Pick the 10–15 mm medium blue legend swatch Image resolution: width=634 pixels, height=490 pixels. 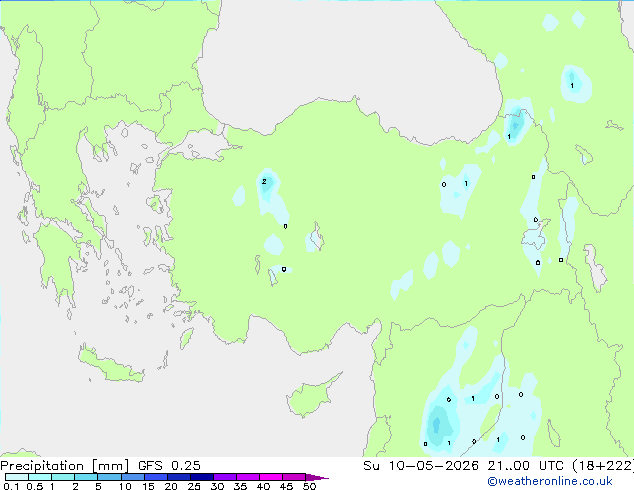pyautogui.click(x=133, y=477)
